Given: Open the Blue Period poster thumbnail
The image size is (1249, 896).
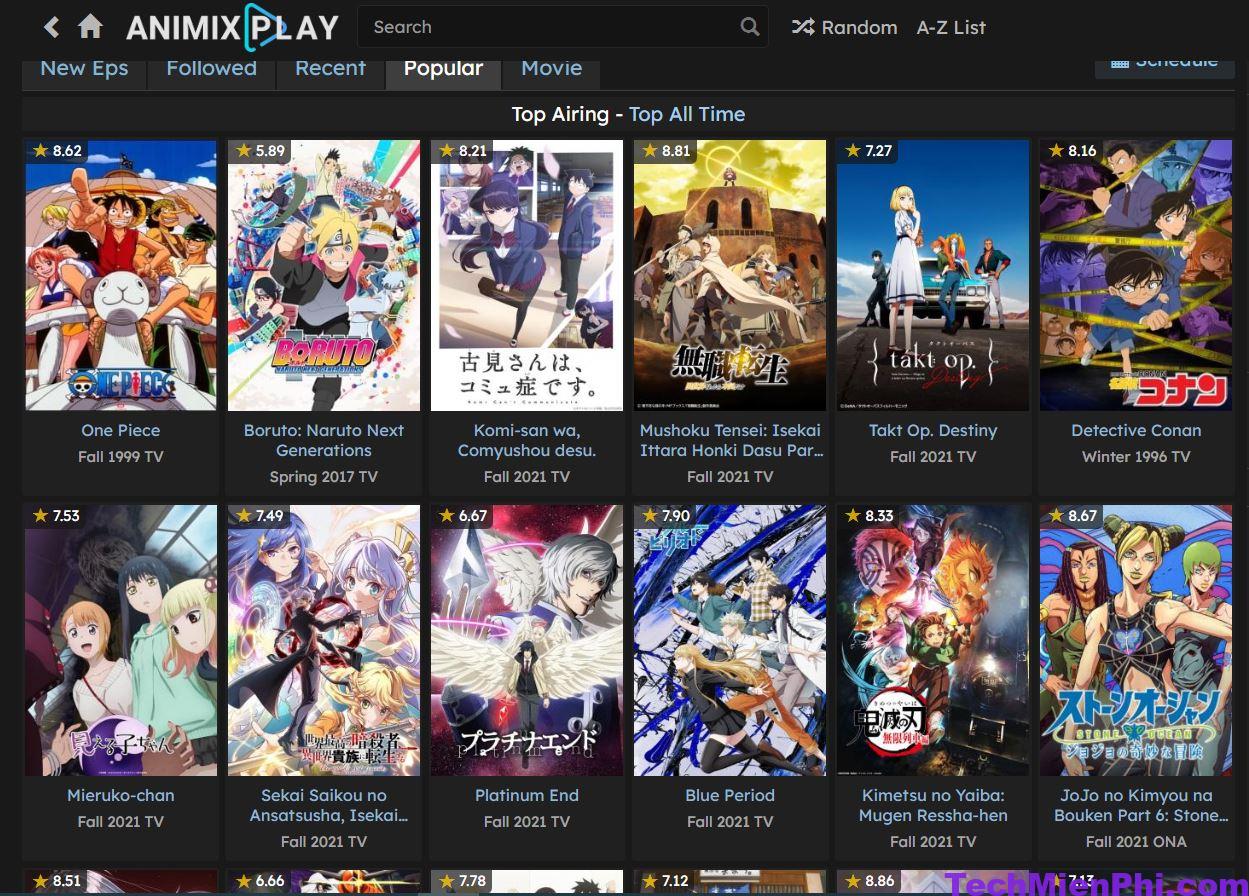Looking at the screenshot, I should coord(730,640).
